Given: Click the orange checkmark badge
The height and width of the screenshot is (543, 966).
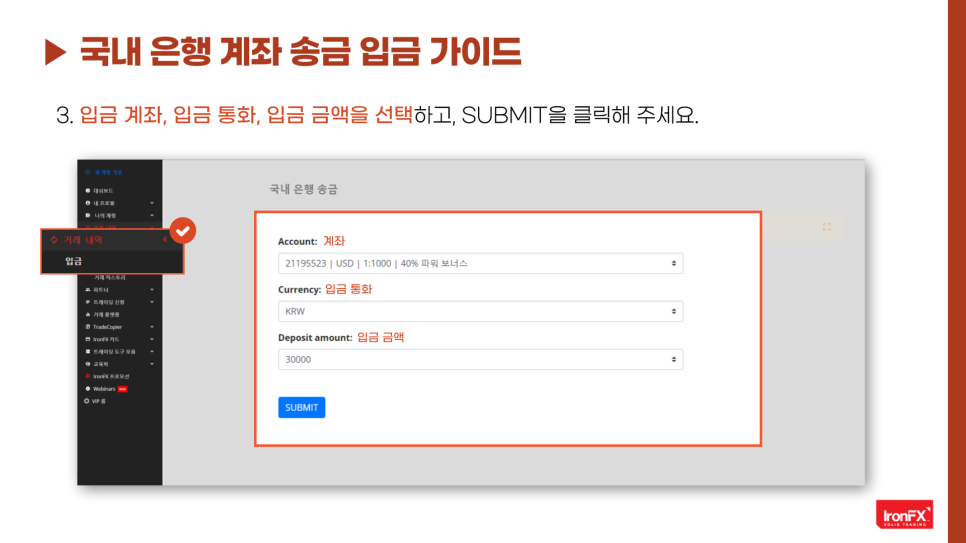Looking at the screenshot, I should point(182,231).
